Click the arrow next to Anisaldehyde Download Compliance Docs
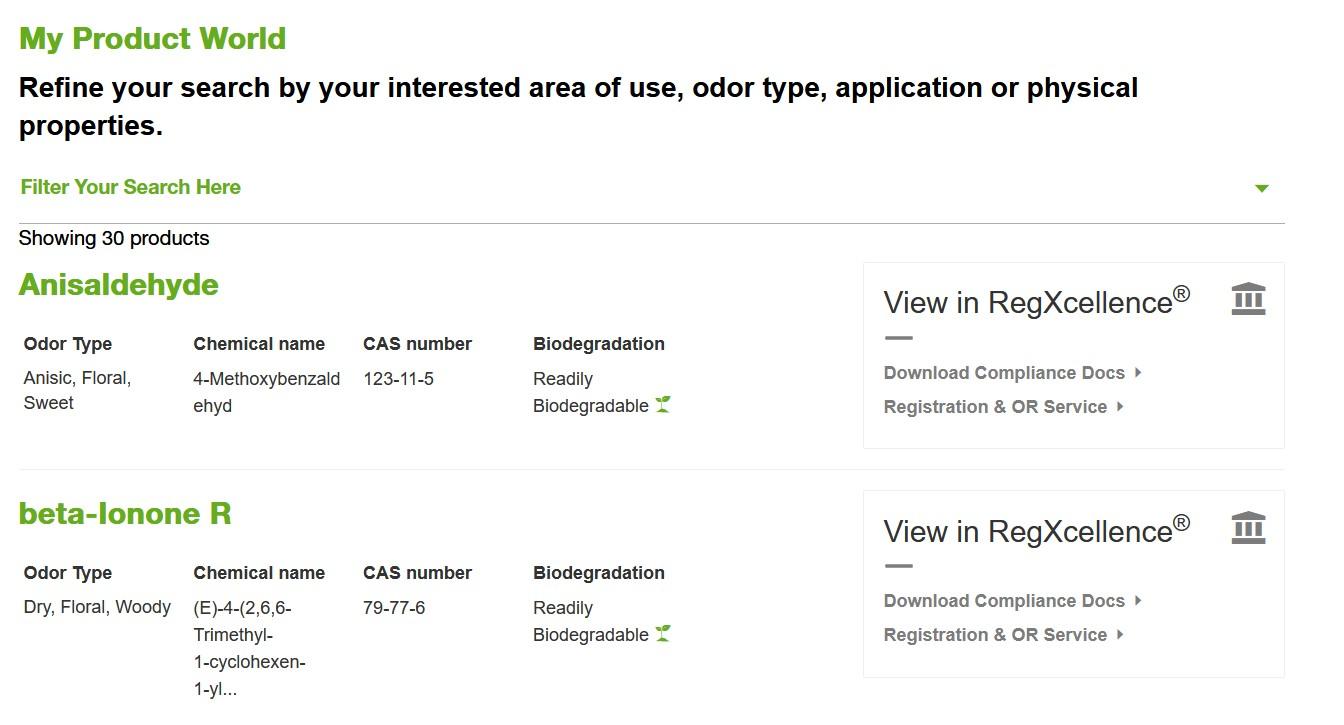This screenshot has height=725, width=1344. (x=1138, y=373)
